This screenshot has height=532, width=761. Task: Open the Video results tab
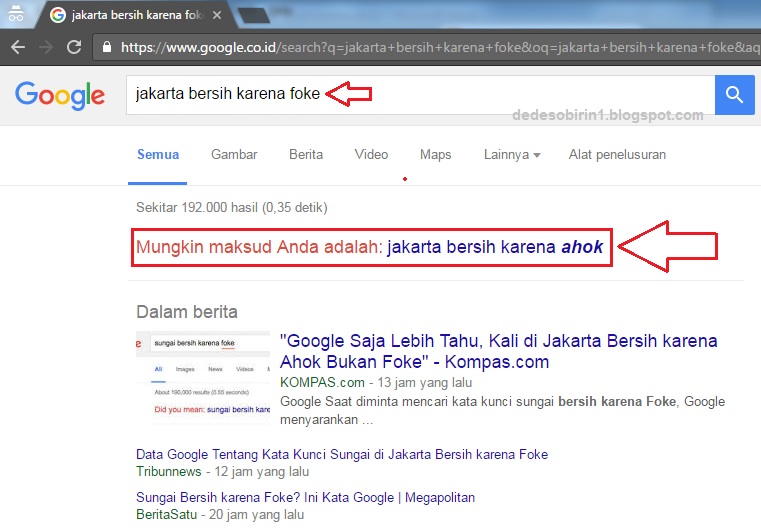pos(371,154)
